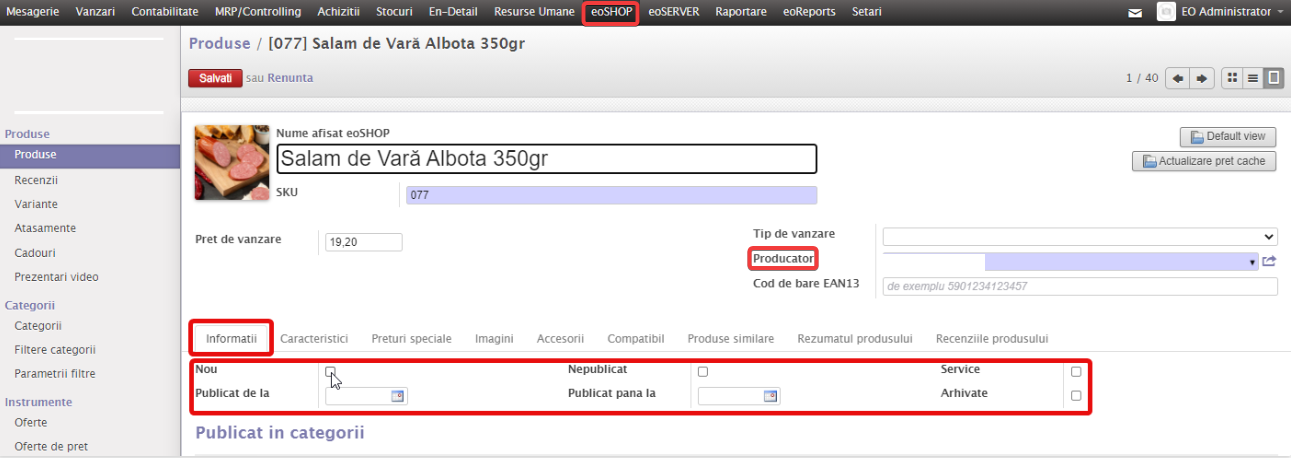Viewport: 1291px width, 458px height.
Task: Tick the Nou checkbox
Action: pos(330,371)
